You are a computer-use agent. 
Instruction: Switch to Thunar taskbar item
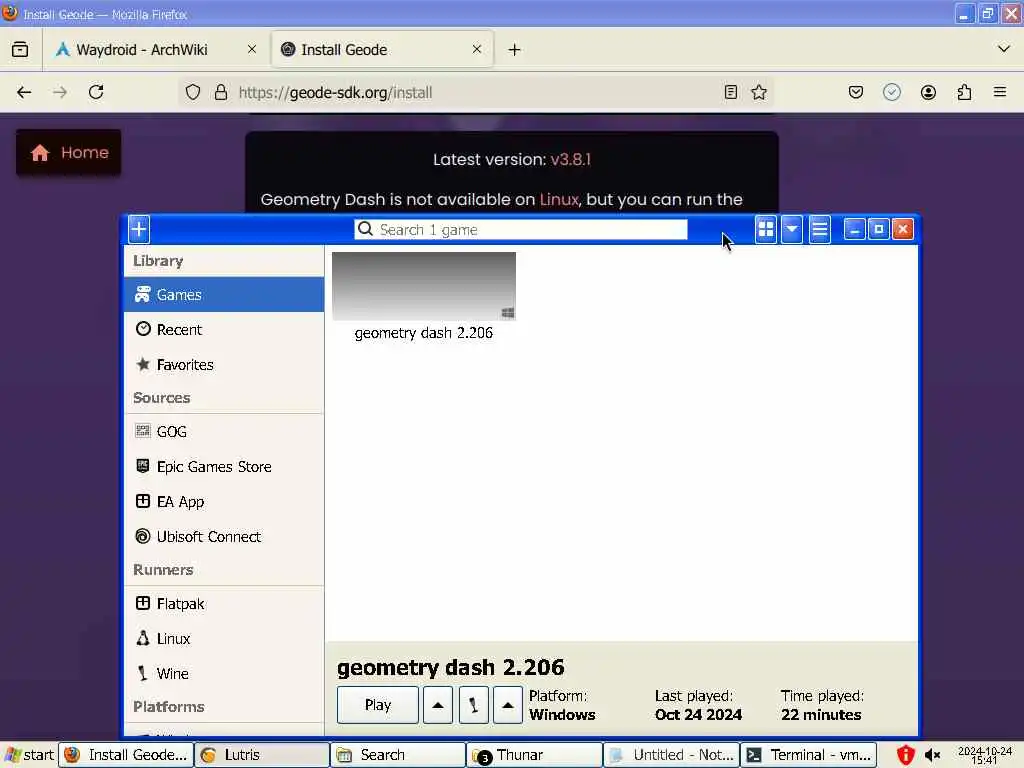(x=535, y=755)
